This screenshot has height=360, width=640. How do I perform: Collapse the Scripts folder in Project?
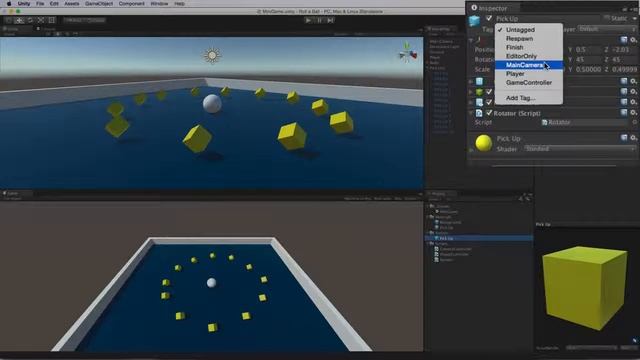pyautogui.click(x=428, y=243)
